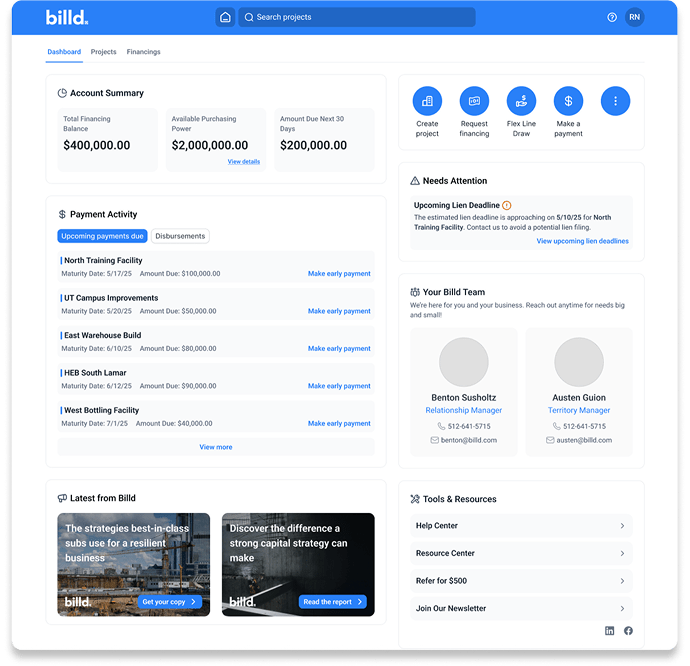Open the Facebook icon in the footer

(x=628, y=631)
